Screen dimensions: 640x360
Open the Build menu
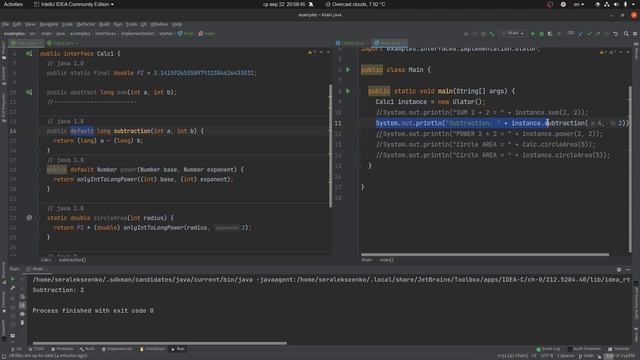[104, 24]
